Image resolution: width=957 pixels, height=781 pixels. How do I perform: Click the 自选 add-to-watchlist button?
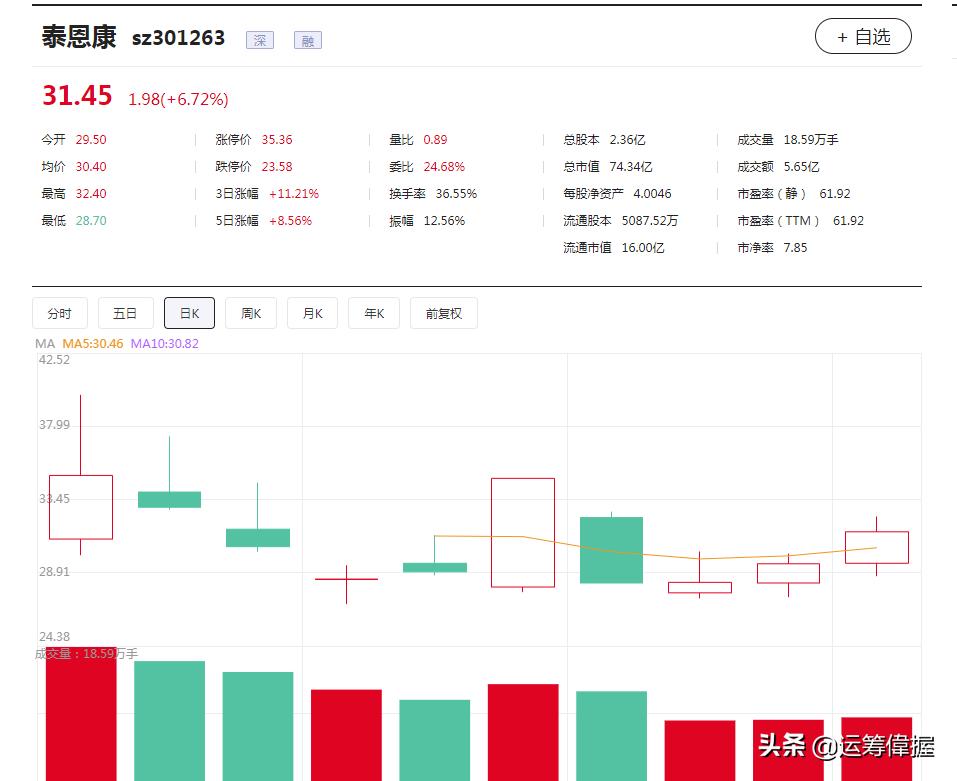863,36
